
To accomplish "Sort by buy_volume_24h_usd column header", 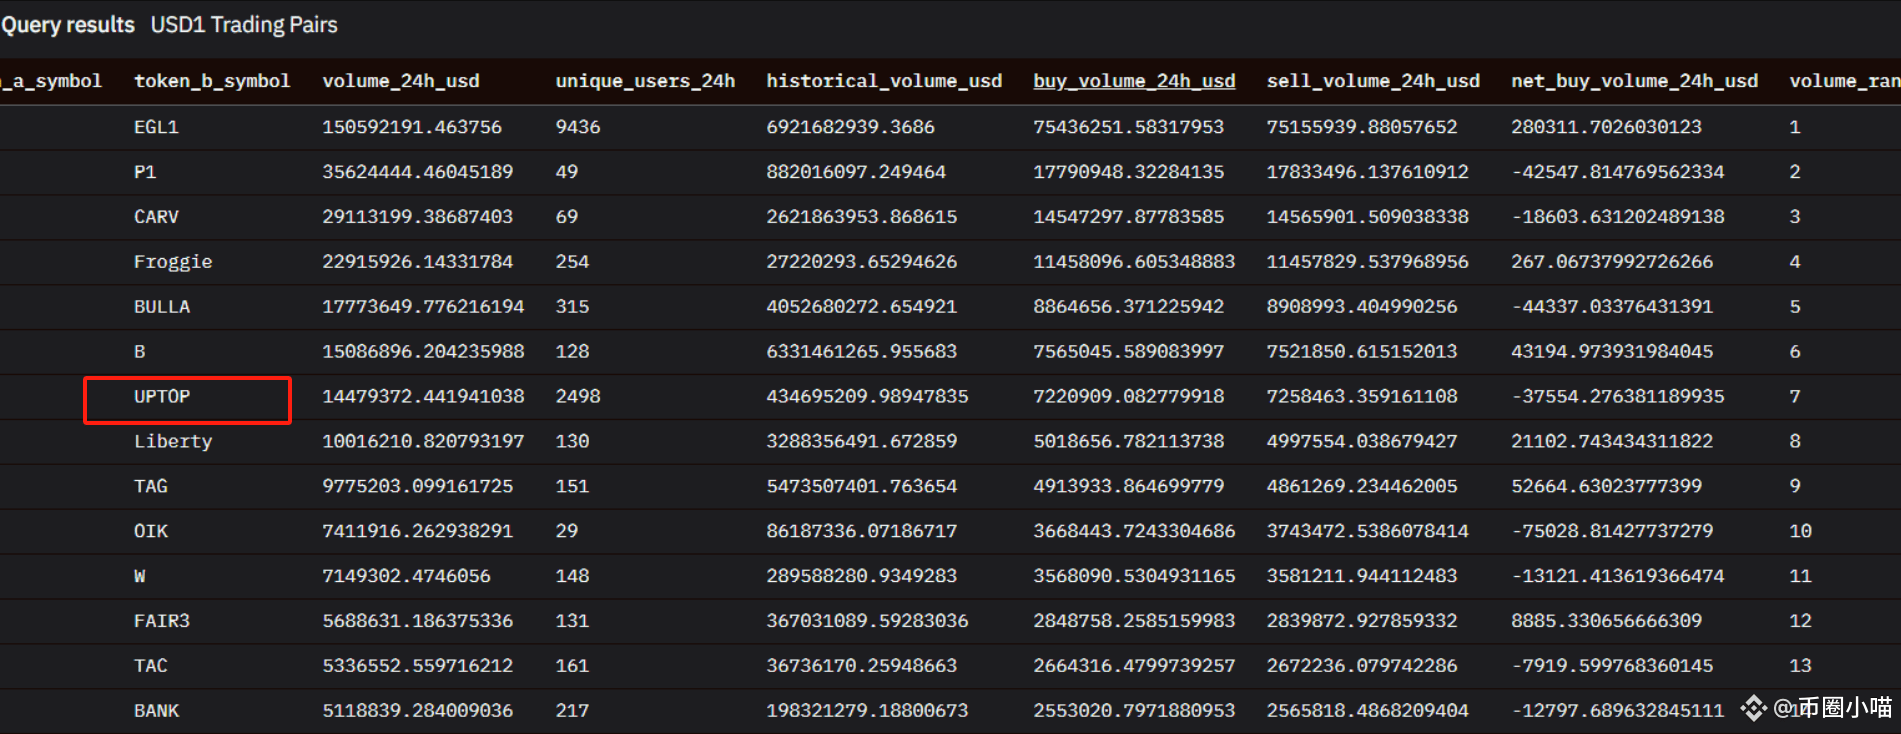I will coord(1134,81).
